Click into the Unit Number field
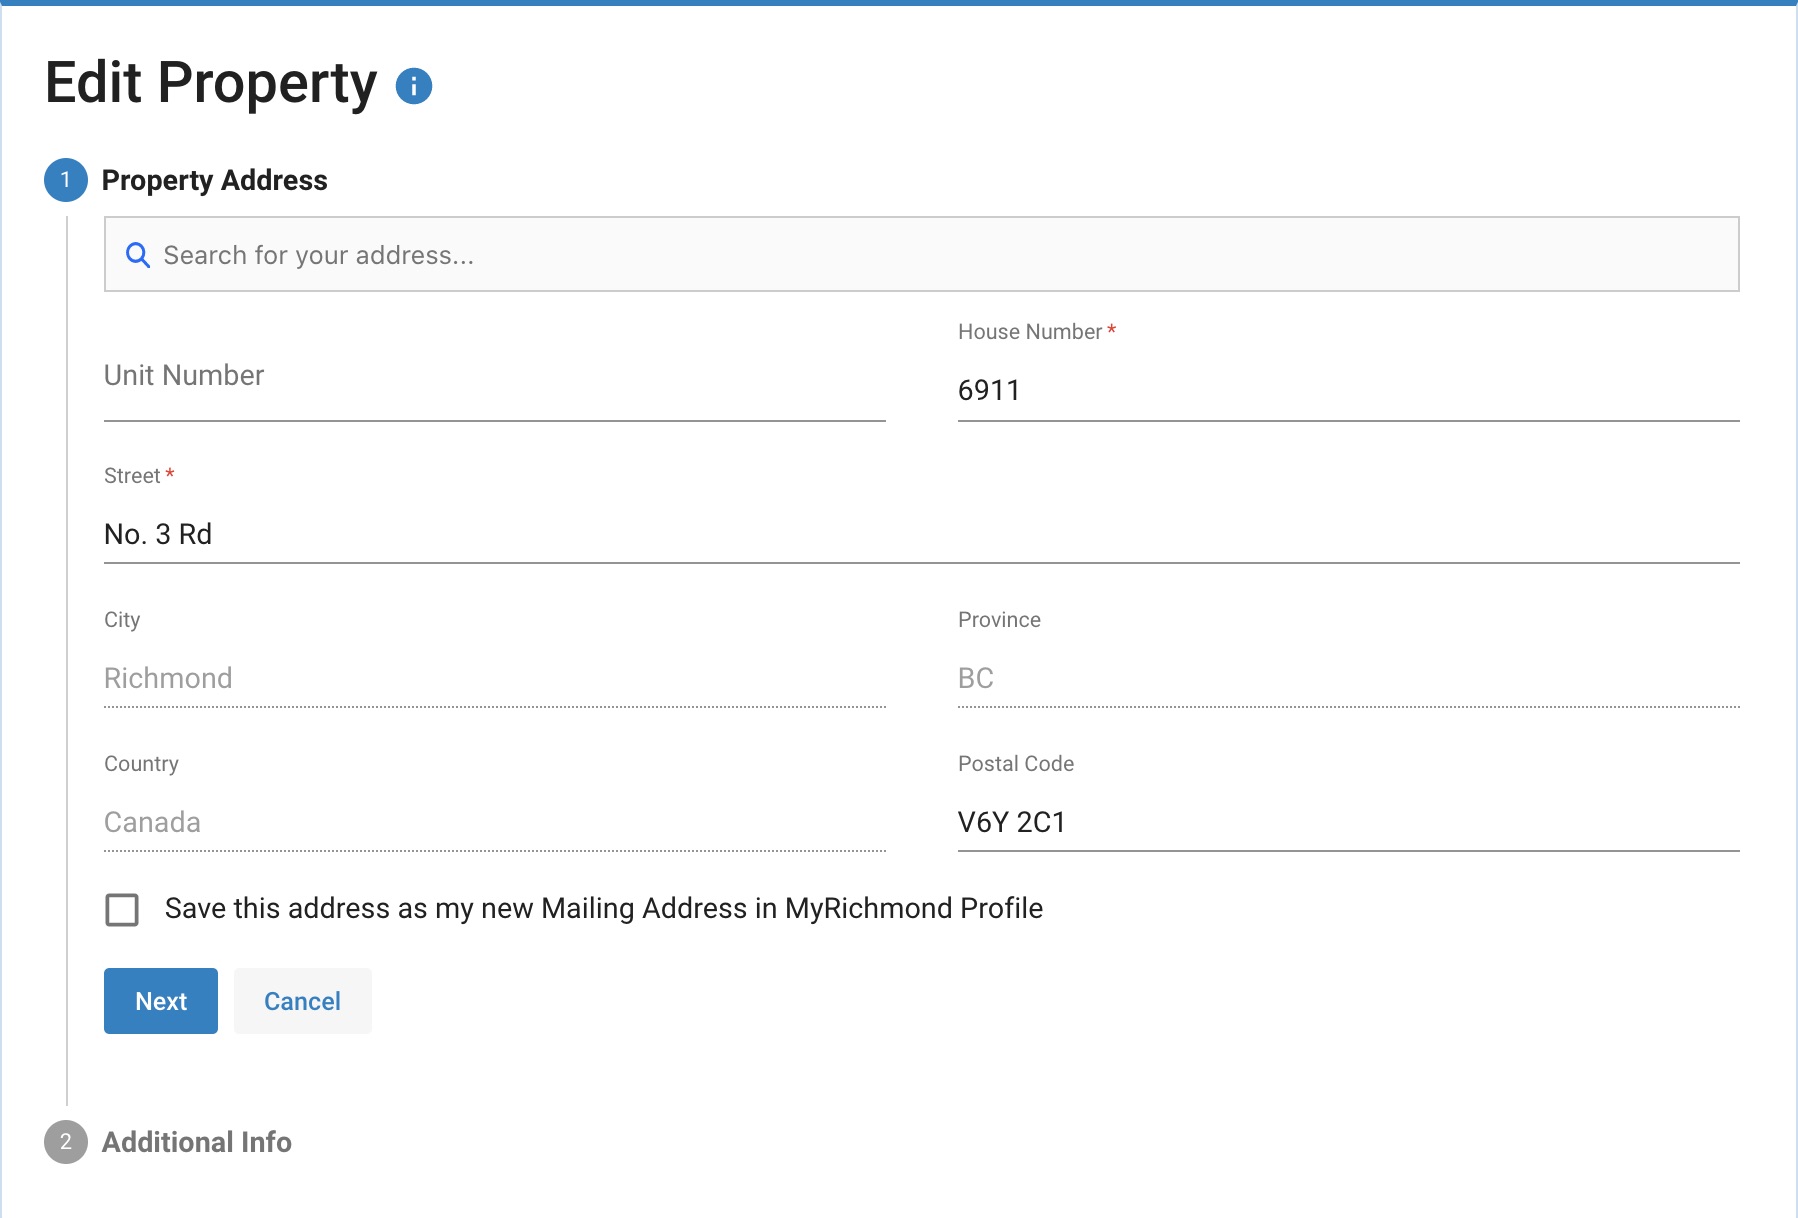Image resolution: width=1798 pixels, height=1218 pixels. 494,388
